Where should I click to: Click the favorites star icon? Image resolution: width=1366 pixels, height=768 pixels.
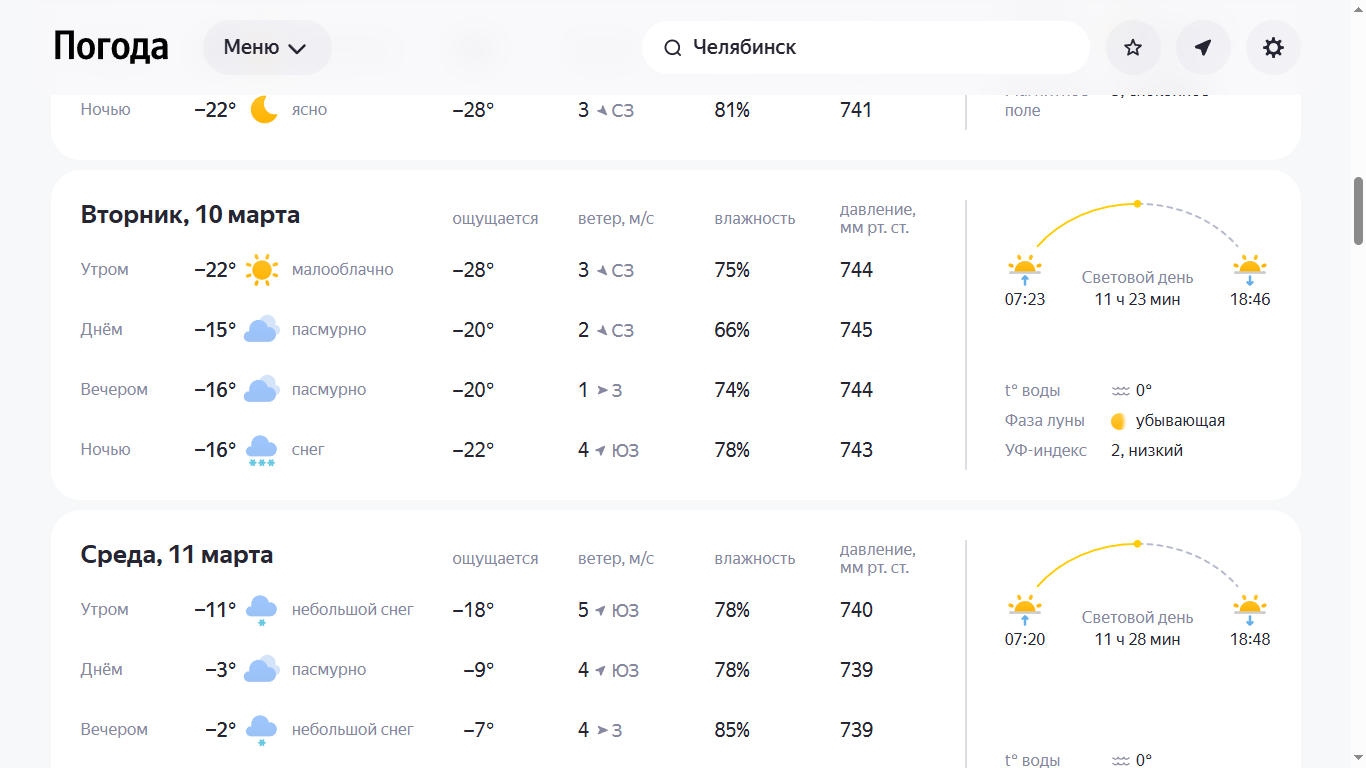(1133, 48)
